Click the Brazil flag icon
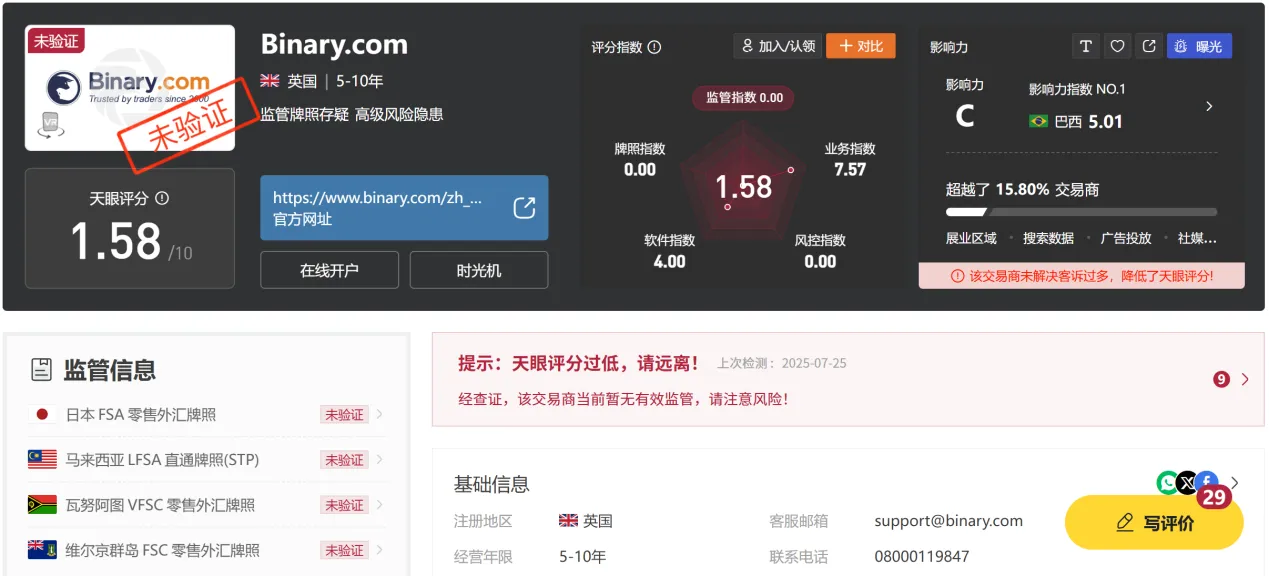Screen dimensions: 1269x576 click(1038, 121)
